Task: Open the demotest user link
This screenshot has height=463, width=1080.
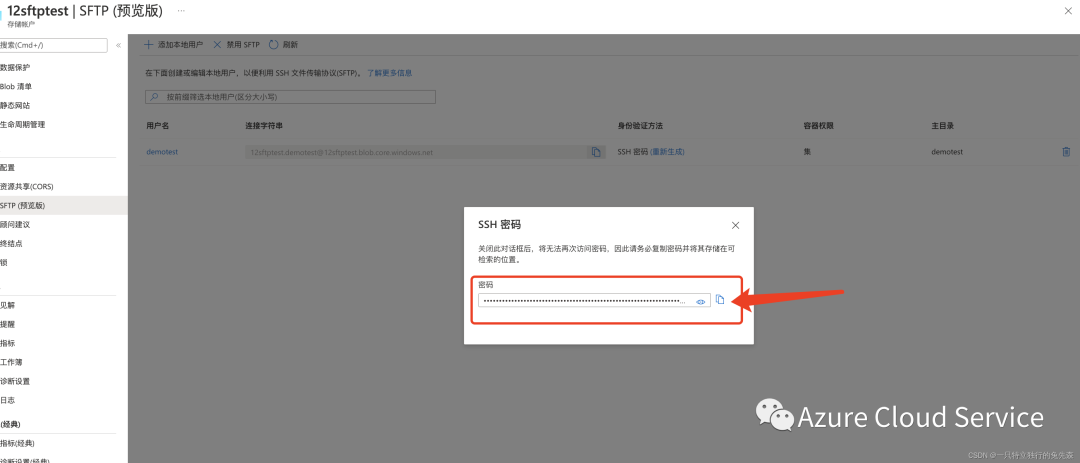Action: [162, 152]
